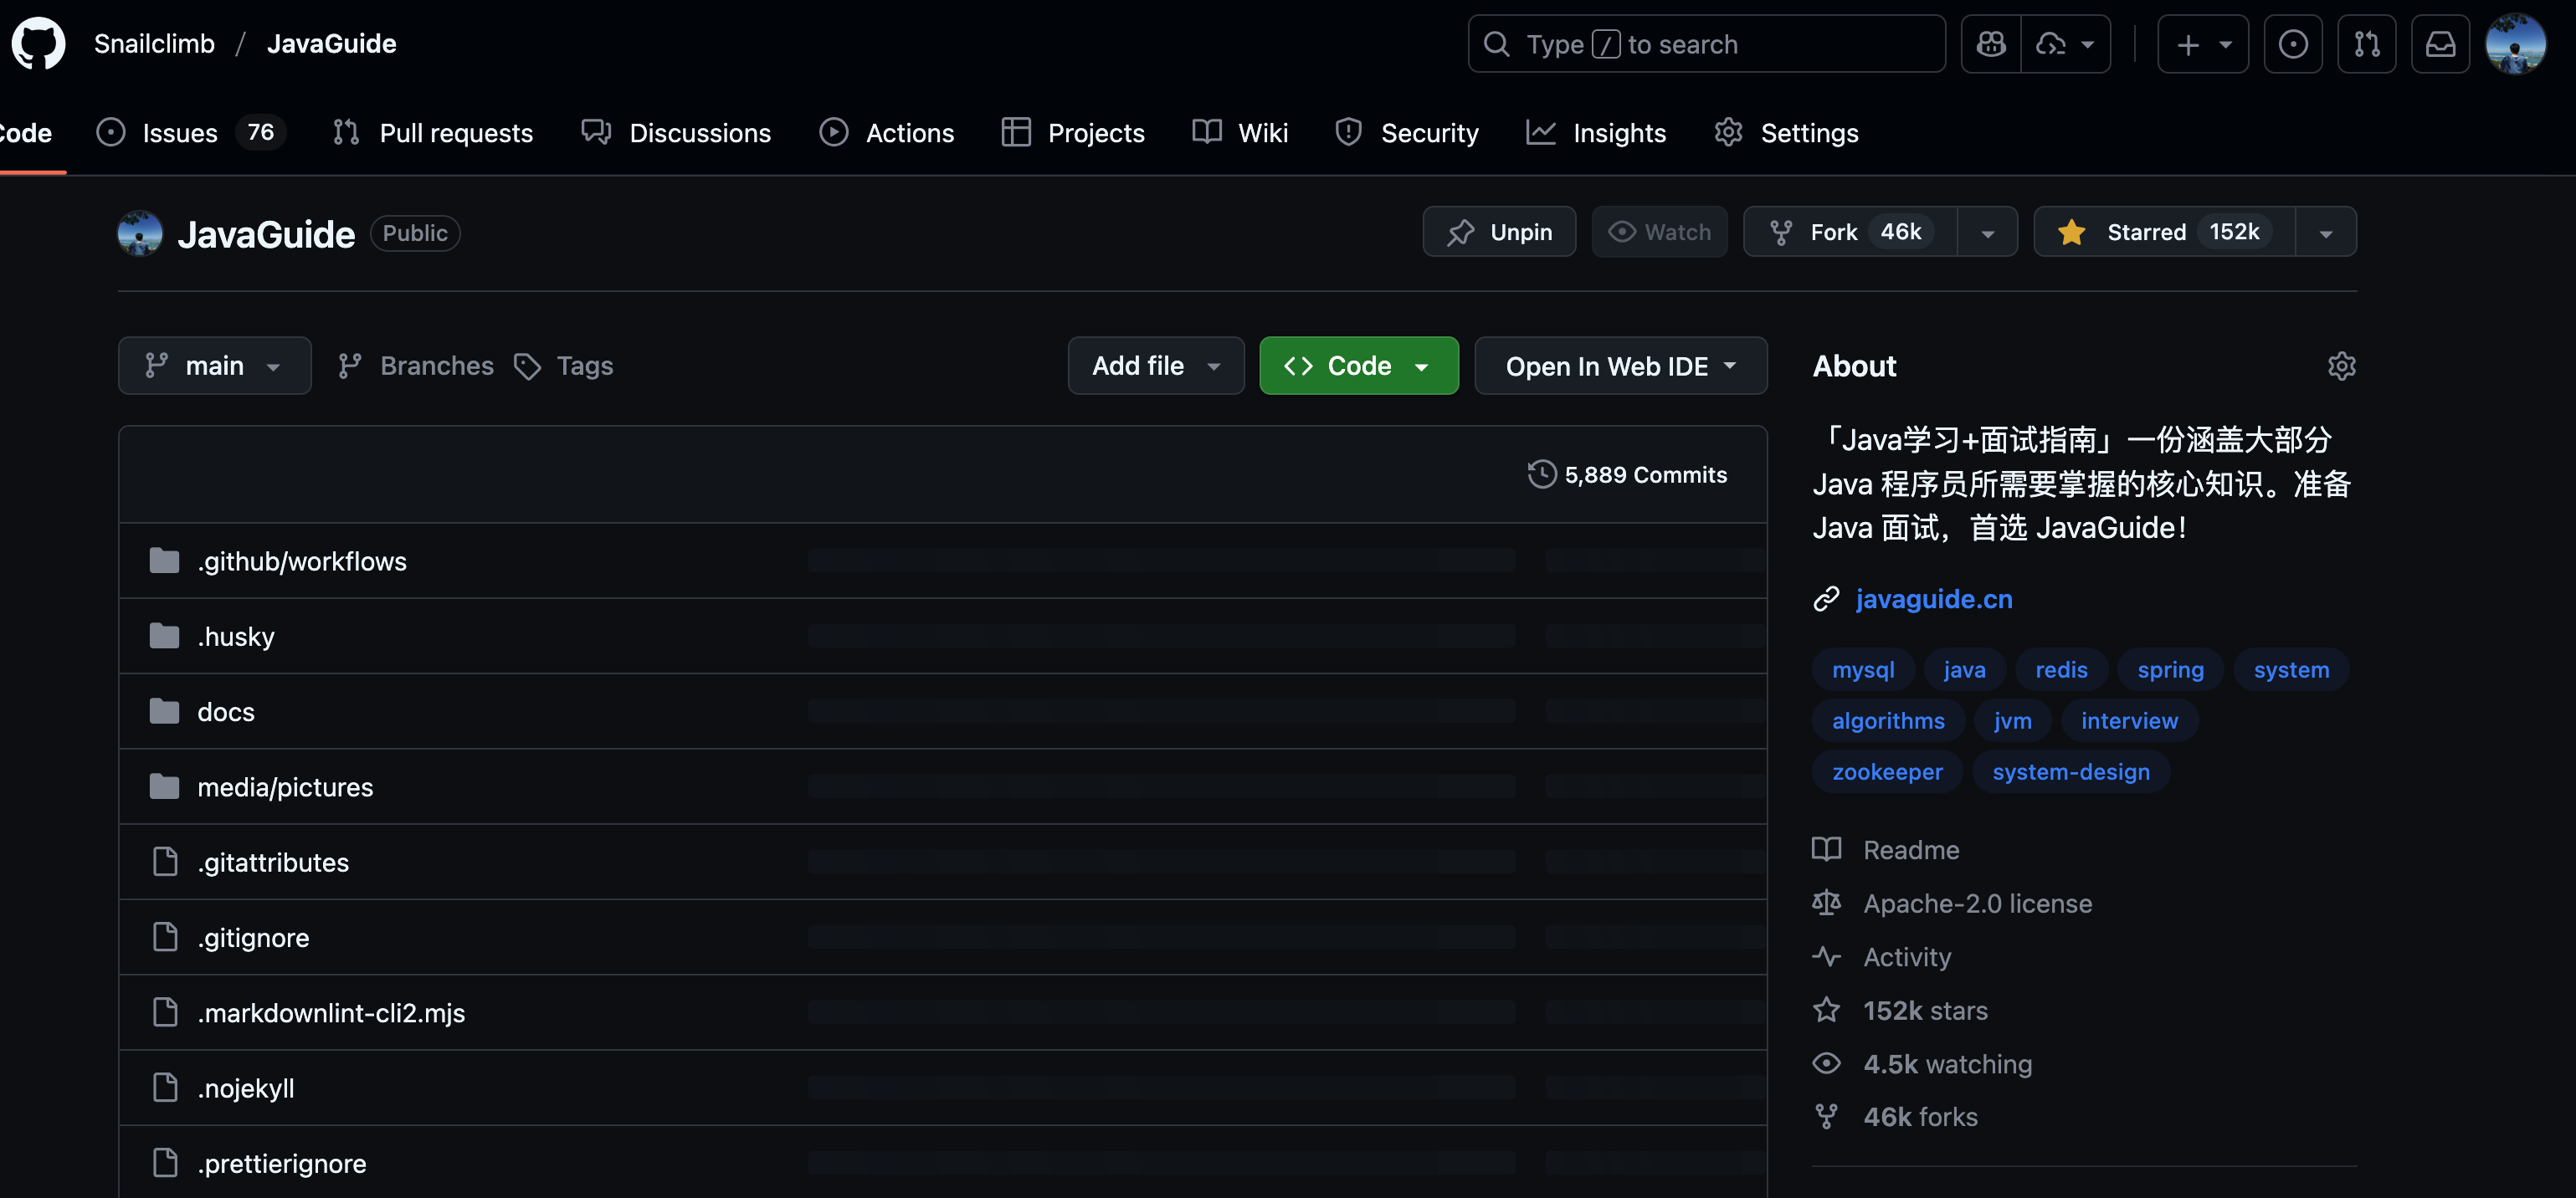The image size is (2576, 1198).
Task: Switch to the Pull requests tab
Action: [x=433, y=133]
